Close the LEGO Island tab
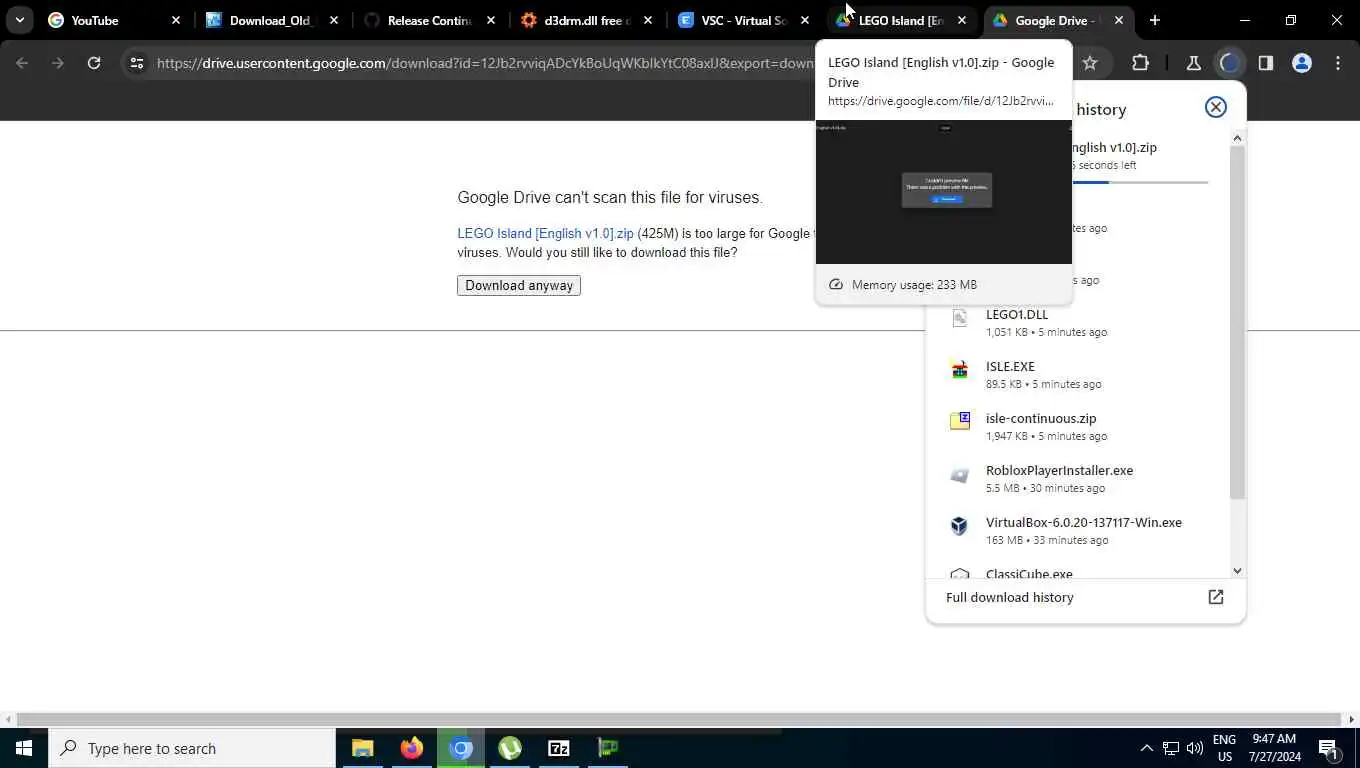 (x=962, y=20)
